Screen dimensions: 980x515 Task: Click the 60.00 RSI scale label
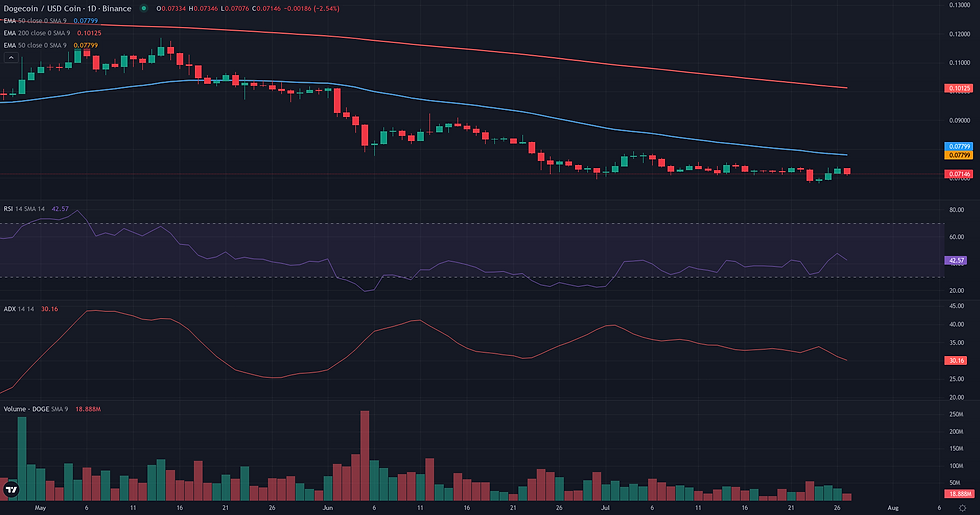[x=956, y=236]
